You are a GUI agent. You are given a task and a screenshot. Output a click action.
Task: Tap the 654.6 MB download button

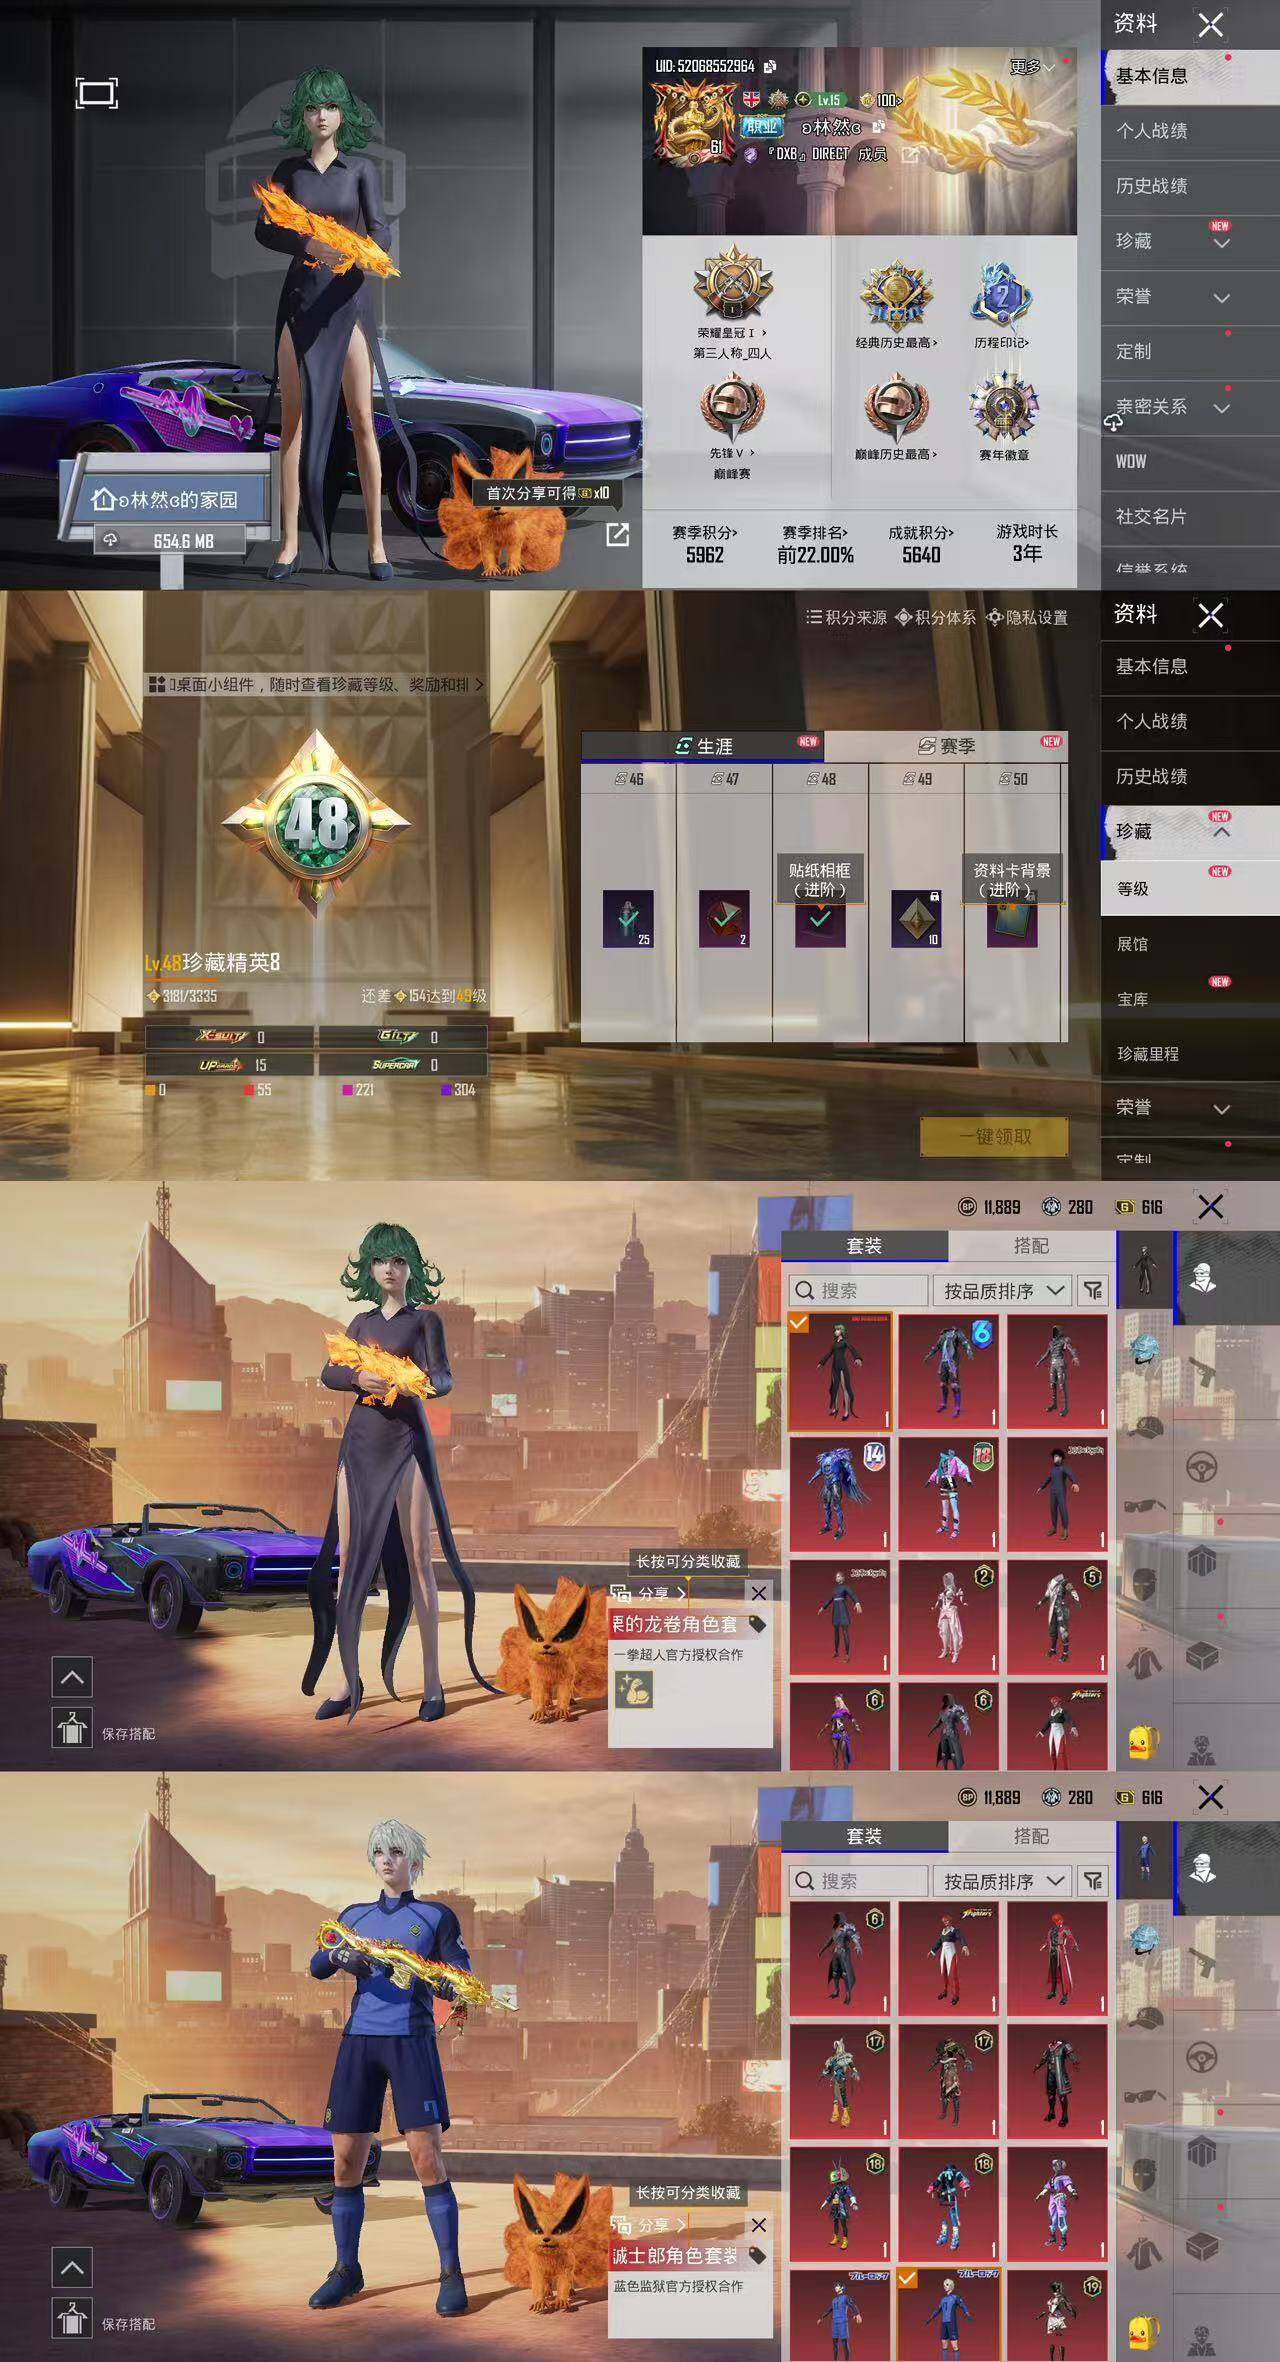170,540
